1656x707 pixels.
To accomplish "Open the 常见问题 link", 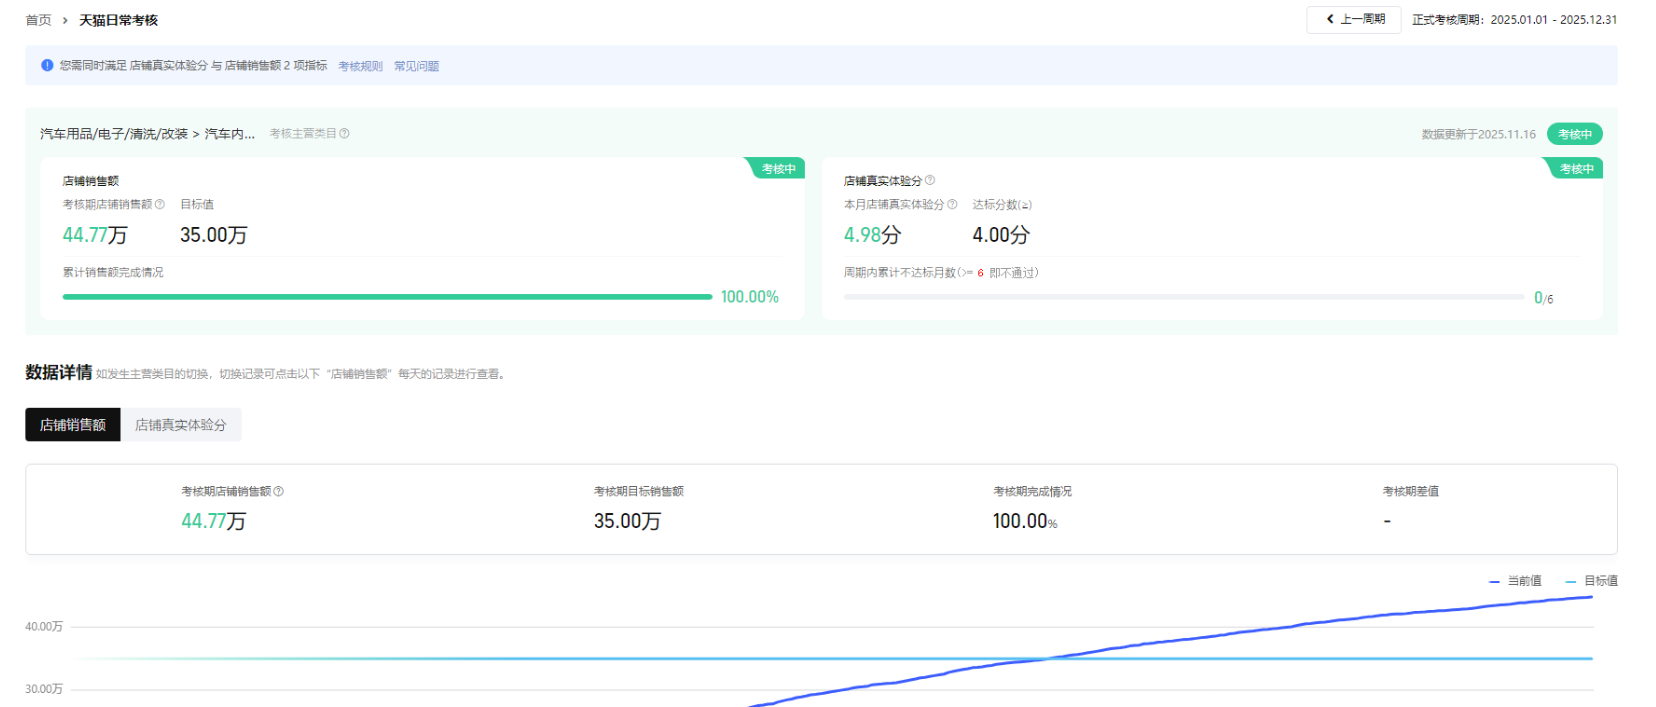I will [416, 66].
